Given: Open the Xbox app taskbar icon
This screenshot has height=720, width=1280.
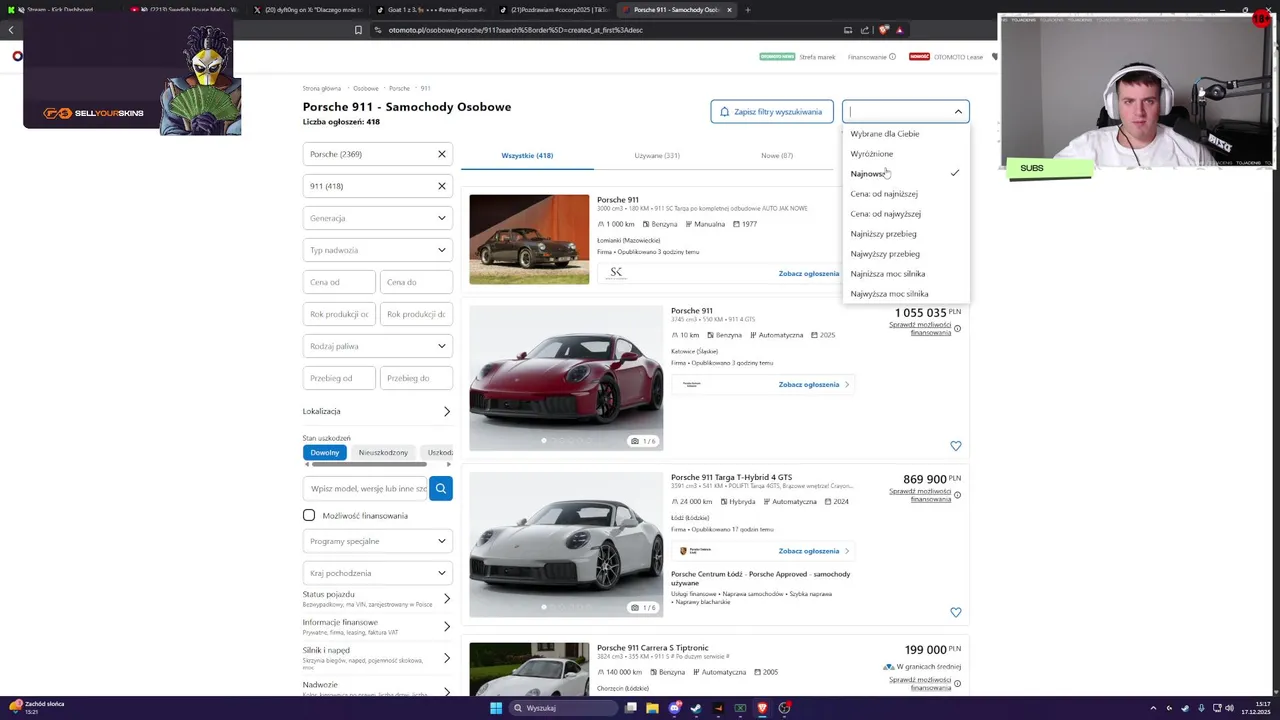Looking at the screenshot, I should 740,708.
